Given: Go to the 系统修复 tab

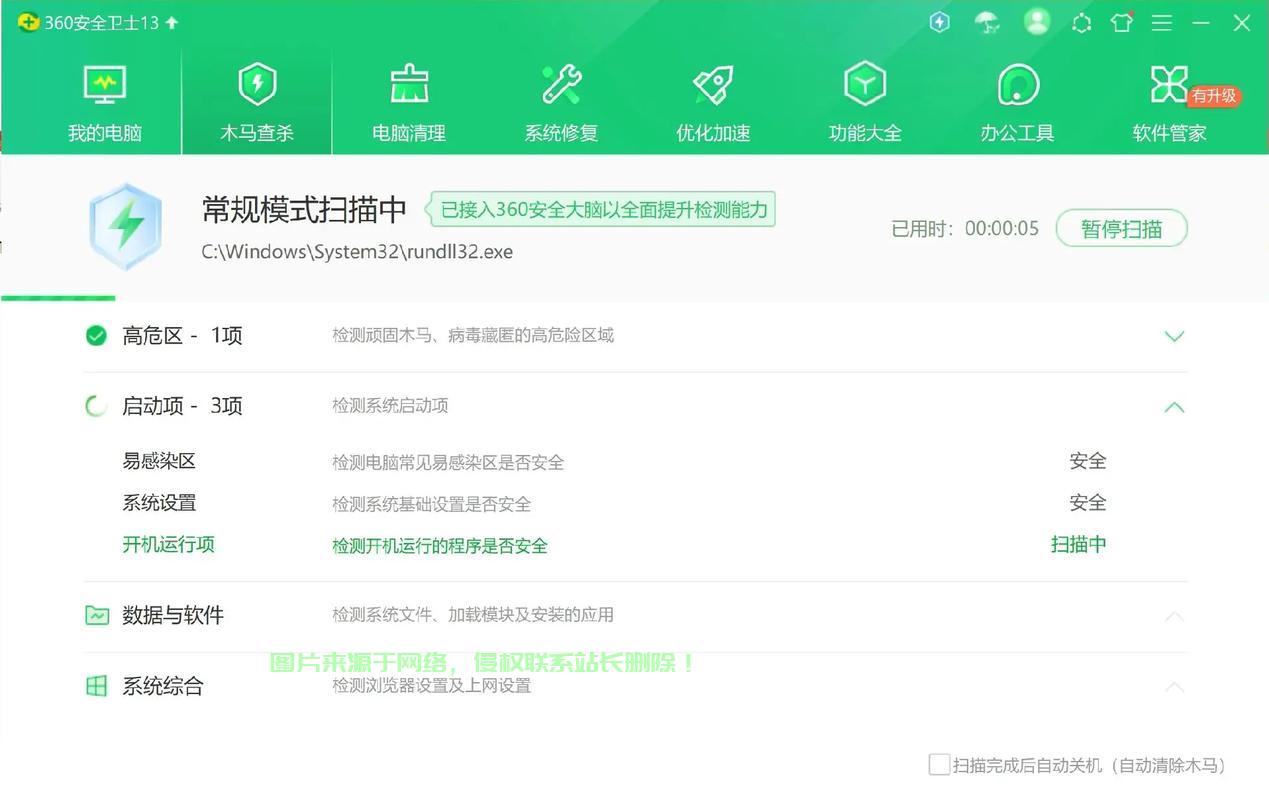Looking at the screenshot, I should point(561,103).
